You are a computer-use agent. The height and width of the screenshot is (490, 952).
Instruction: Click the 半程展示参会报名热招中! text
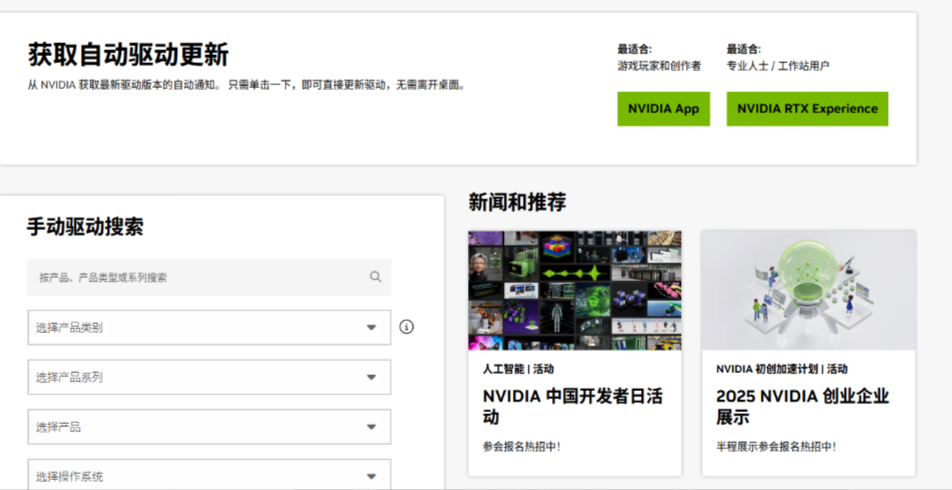coord(776,446)
